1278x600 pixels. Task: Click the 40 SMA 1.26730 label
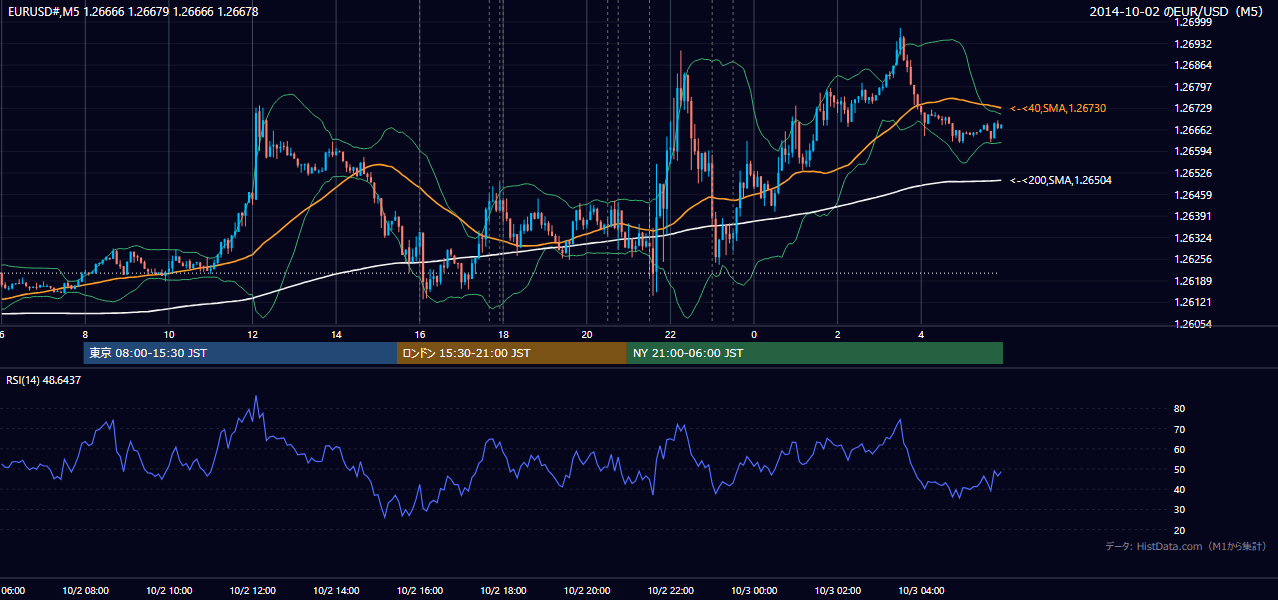tap(1058, 108)
